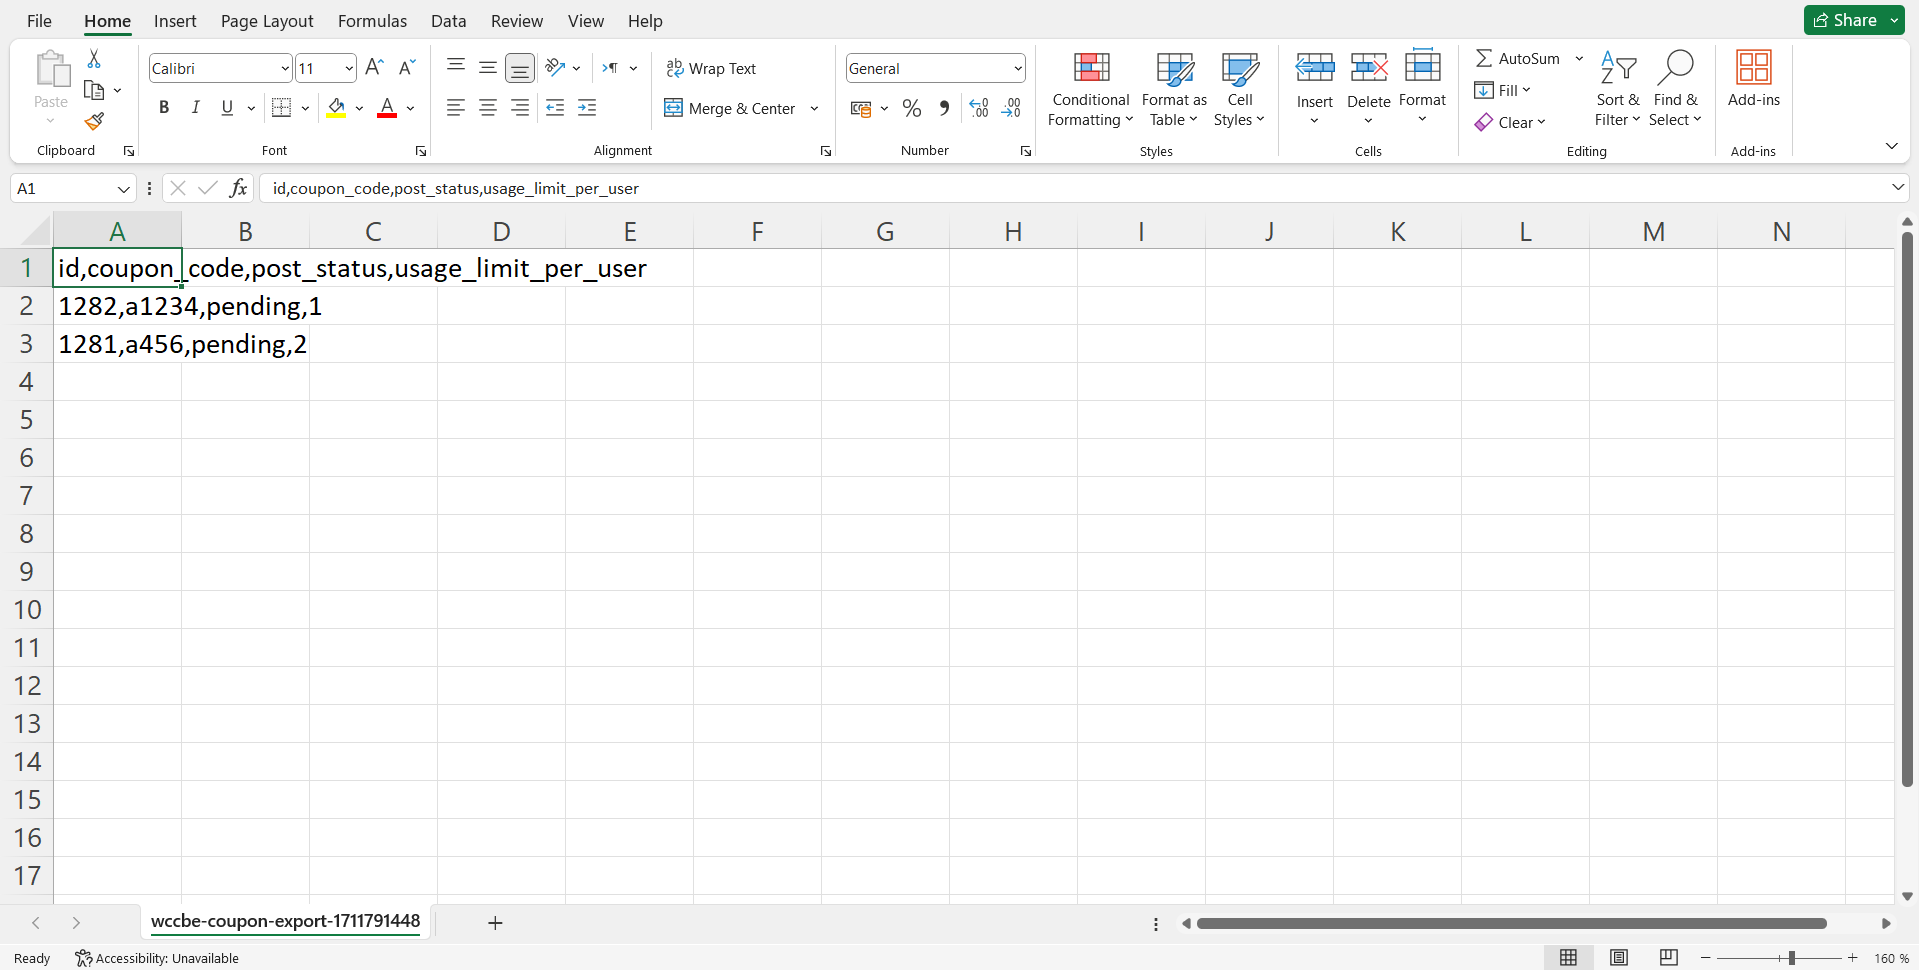Toggle Wrap Text on selected cell
1919x970 pixels.
[x=711, y=68]
